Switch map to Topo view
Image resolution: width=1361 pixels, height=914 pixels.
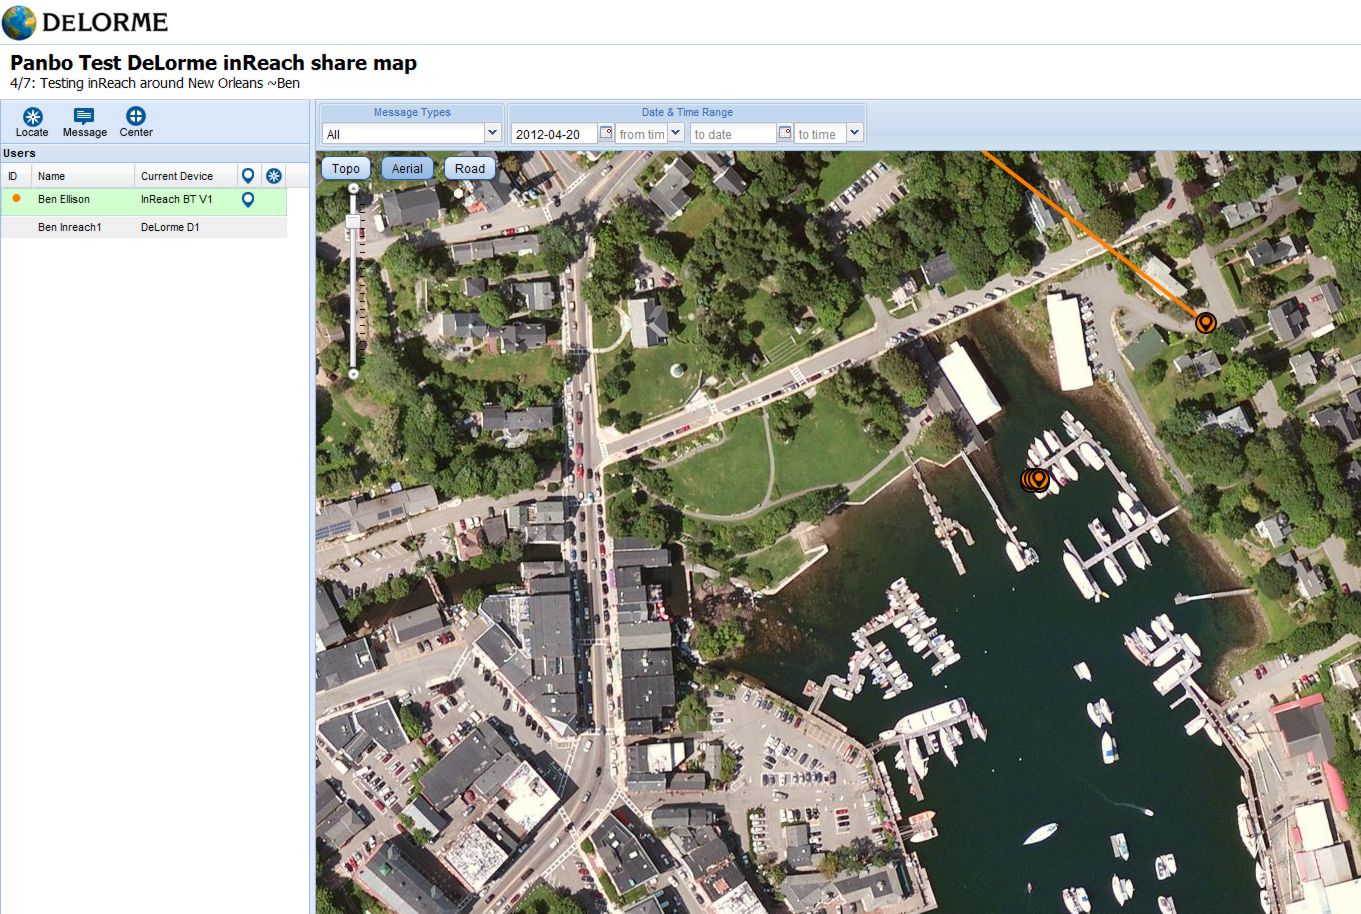coord(346,169)
